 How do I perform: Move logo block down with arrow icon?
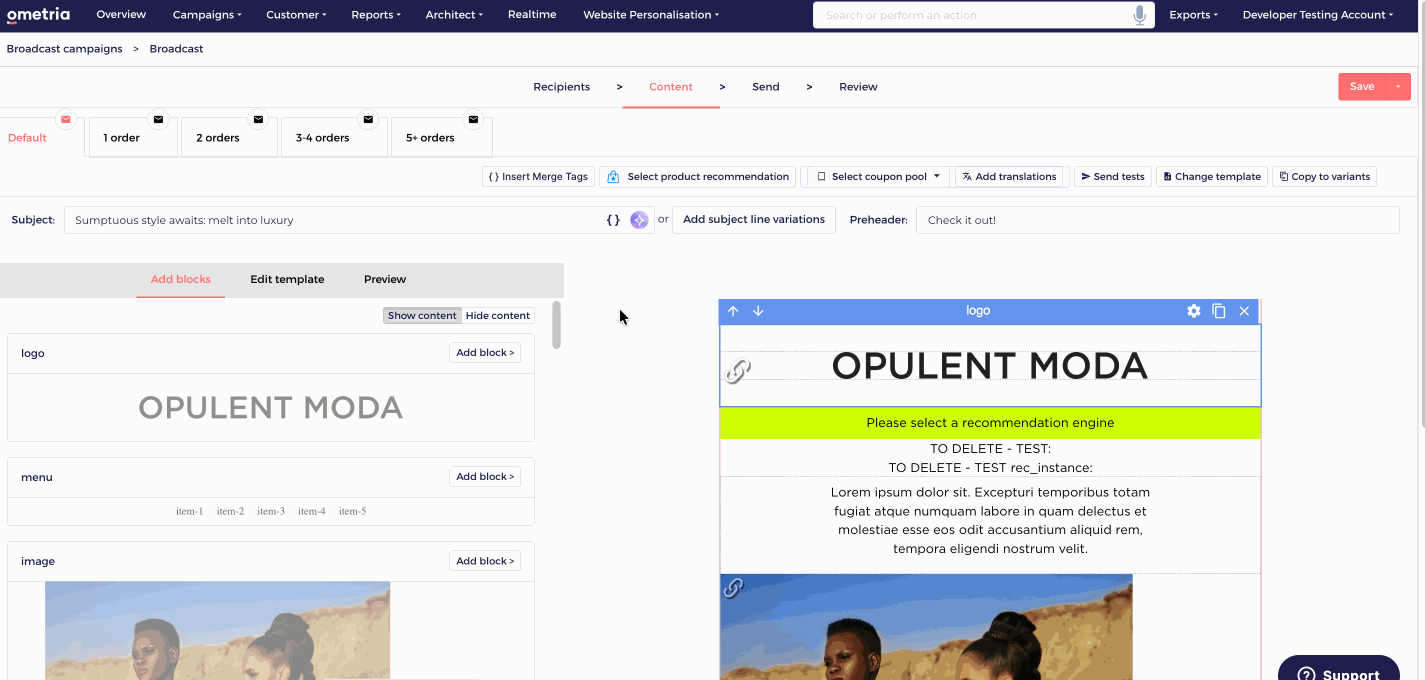(758, 311)
